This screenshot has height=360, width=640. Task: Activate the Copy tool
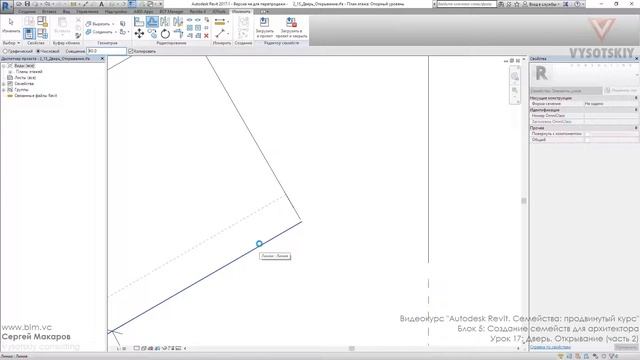pyautogui.click(x=152, y=33)
